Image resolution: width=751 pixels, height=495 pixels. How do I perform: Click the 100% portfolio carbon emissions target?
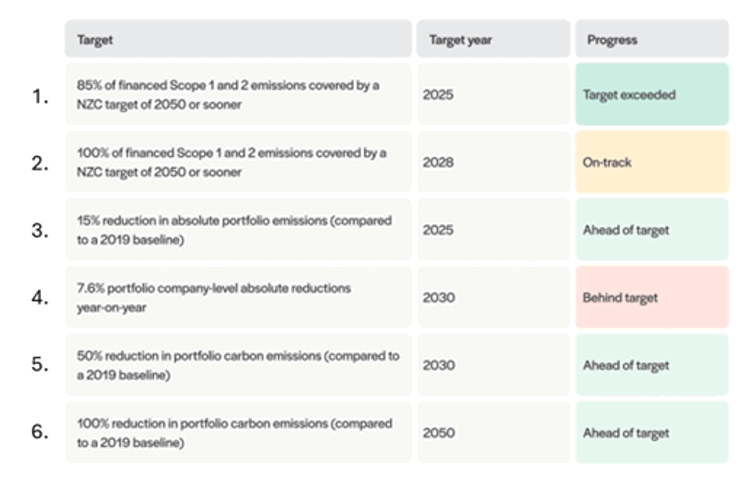pyautogui.click(x=234, y=433)
